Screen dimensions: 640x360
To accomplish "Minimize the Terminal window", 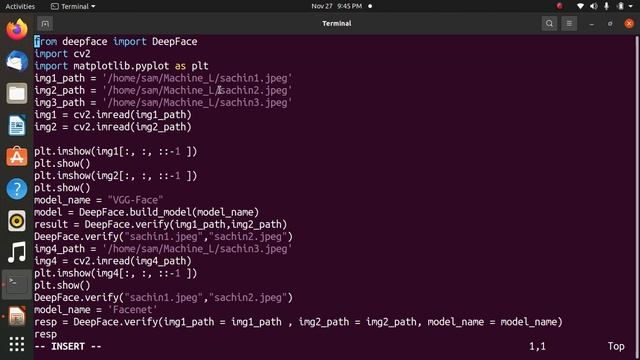I will click(x=591, y=24).
